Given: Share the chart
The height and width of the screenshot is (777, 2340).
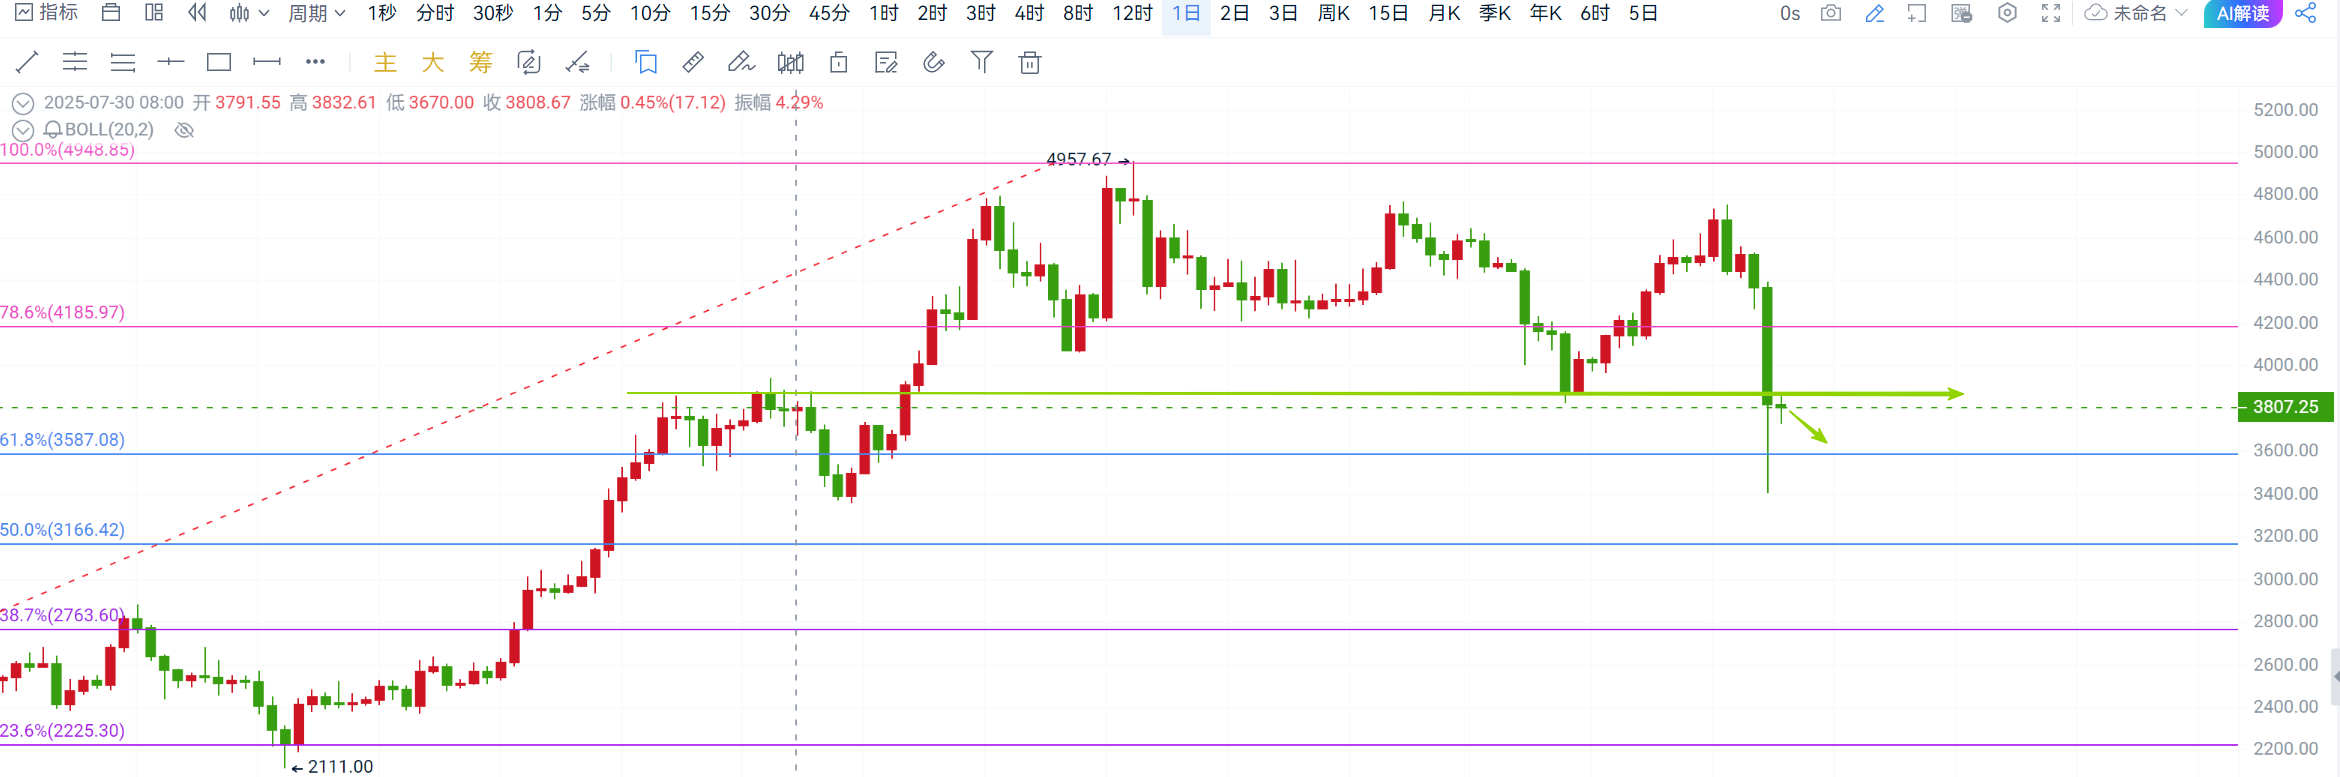Looking at the screenshot, I should tap(2306, 13).
